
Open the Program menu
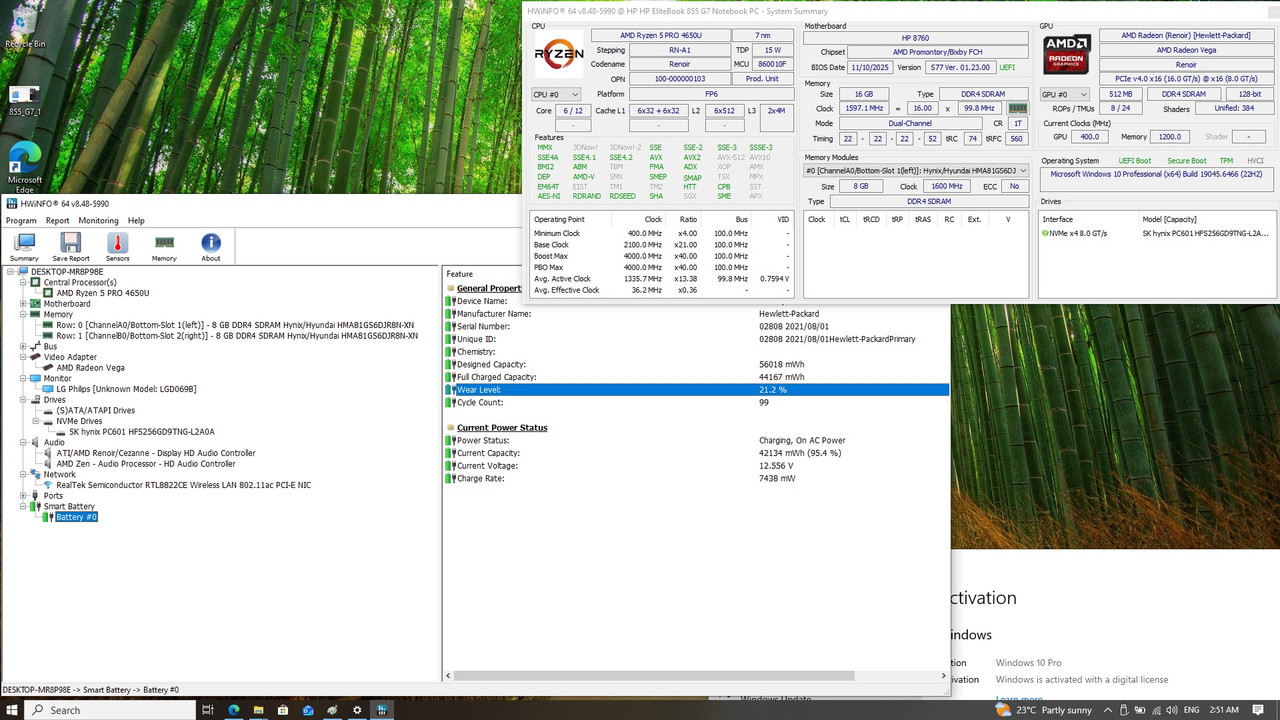21,221
